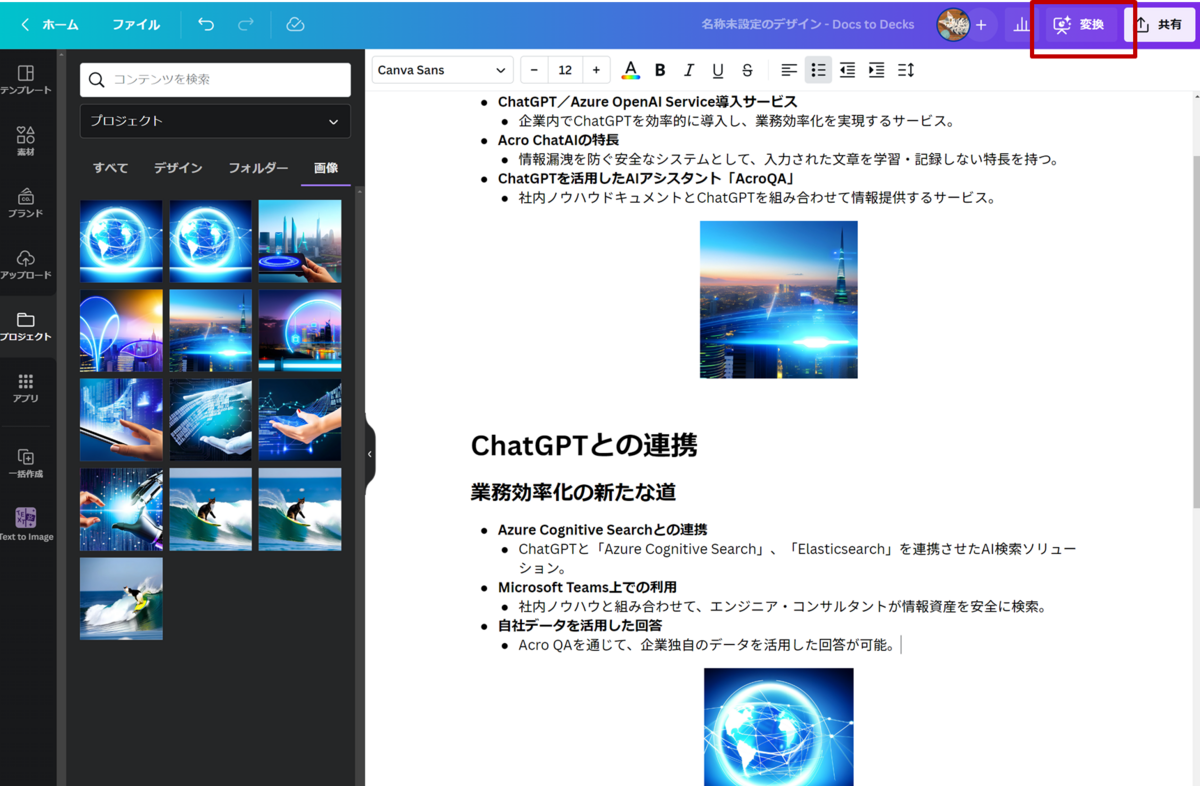Launch the Text to Image app
The height and width of the screenshot is (786, 1200).
[26, 524]
